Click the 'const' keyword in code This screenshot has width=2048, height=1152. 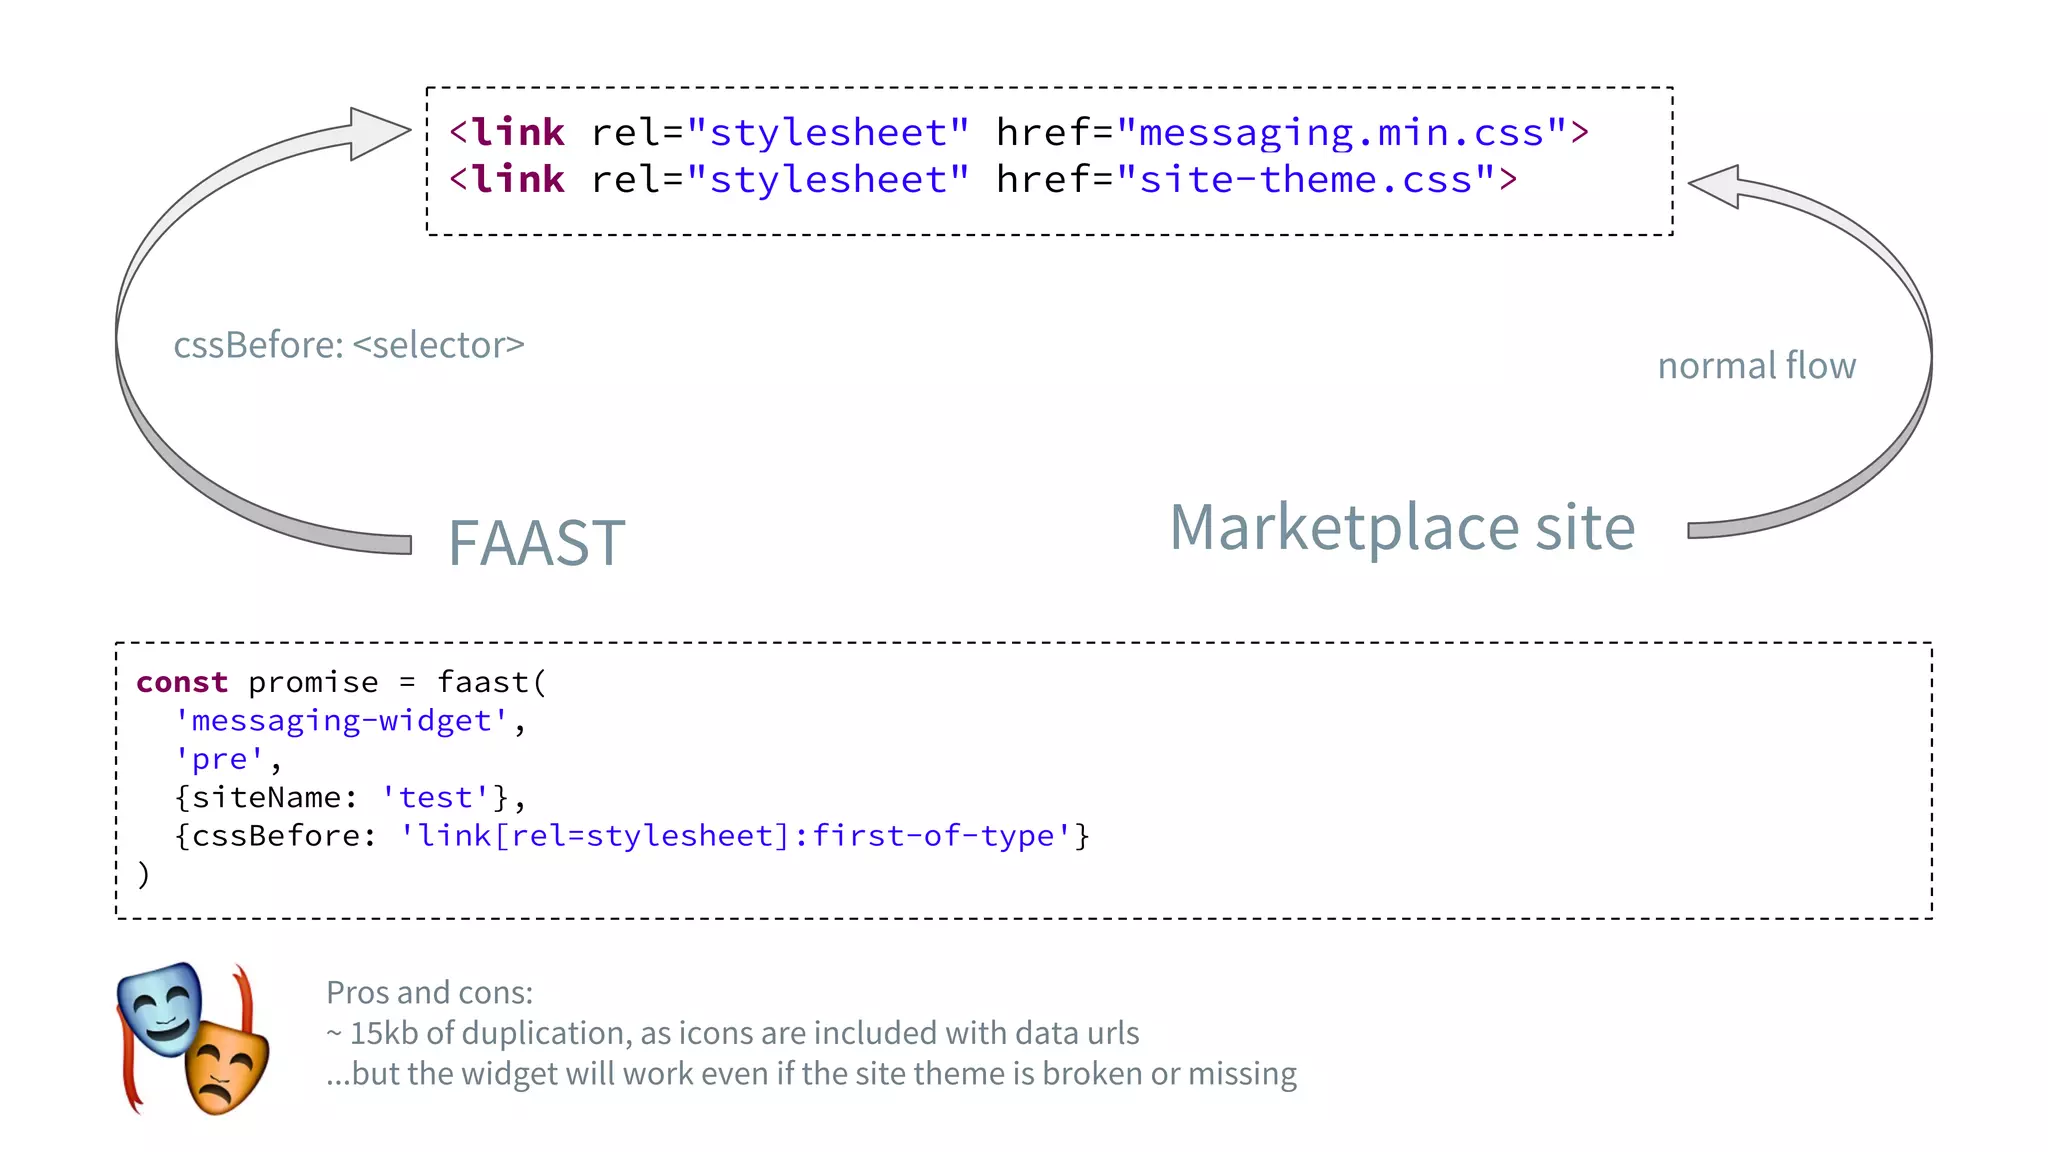click(182, 682)
